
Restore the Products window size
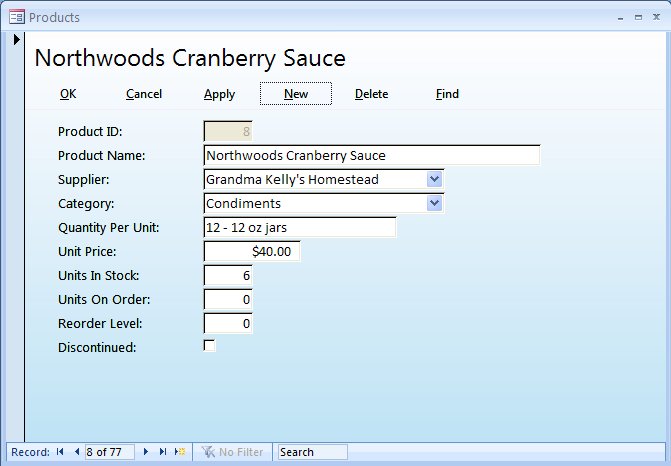coord(638,17)
